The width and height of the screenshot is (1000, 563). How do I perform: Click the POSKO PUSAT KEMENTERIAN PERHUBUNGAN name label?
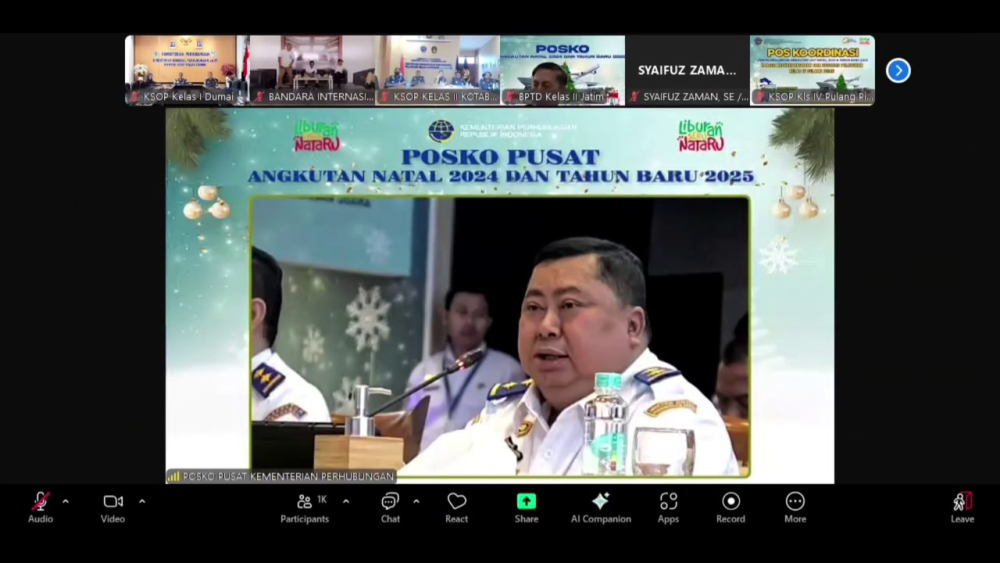(288, 476)
